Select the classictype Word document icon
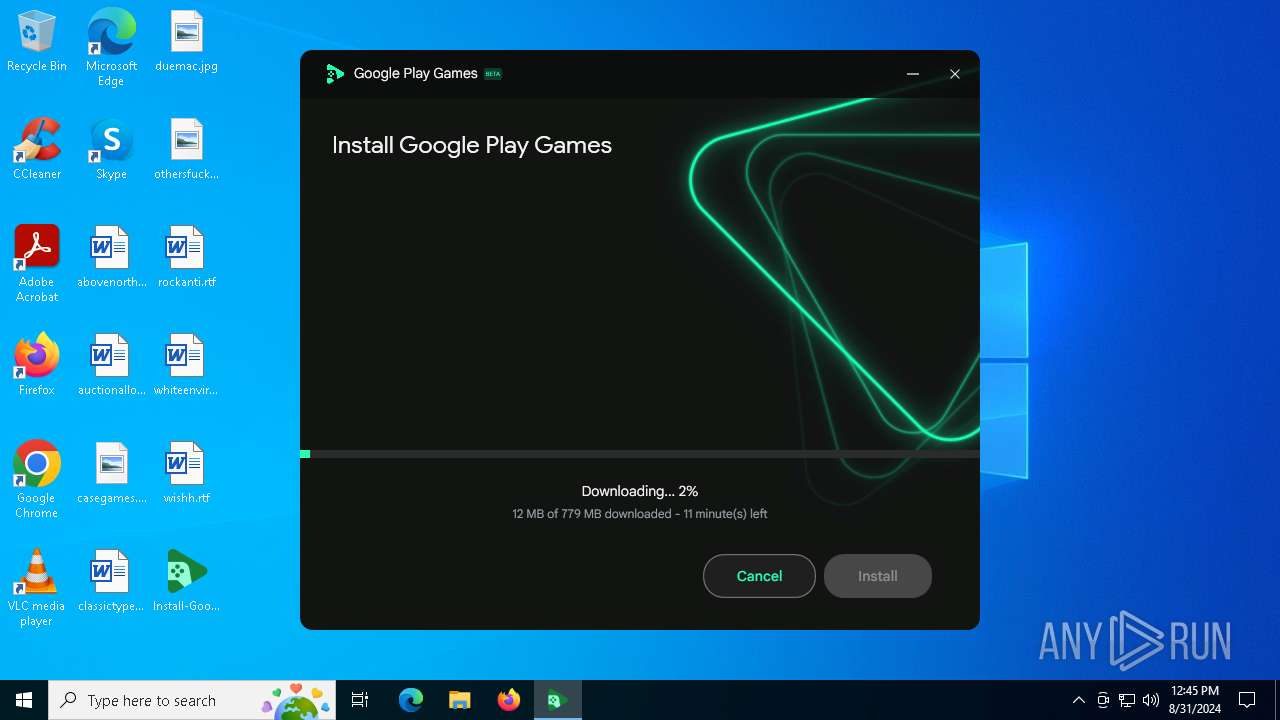The height and width of the screenshot is (720, 1280). click(111, 581)
